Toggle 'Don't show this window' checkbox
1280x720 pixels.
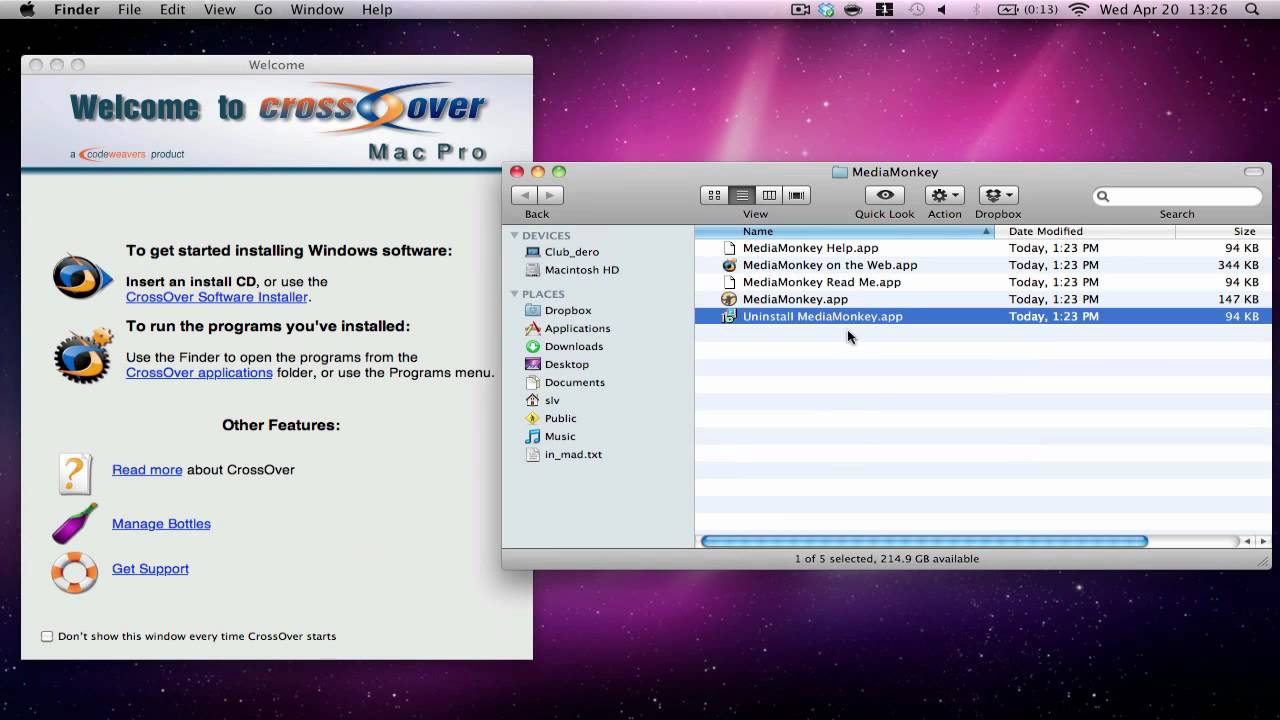[x=47, y=636]
